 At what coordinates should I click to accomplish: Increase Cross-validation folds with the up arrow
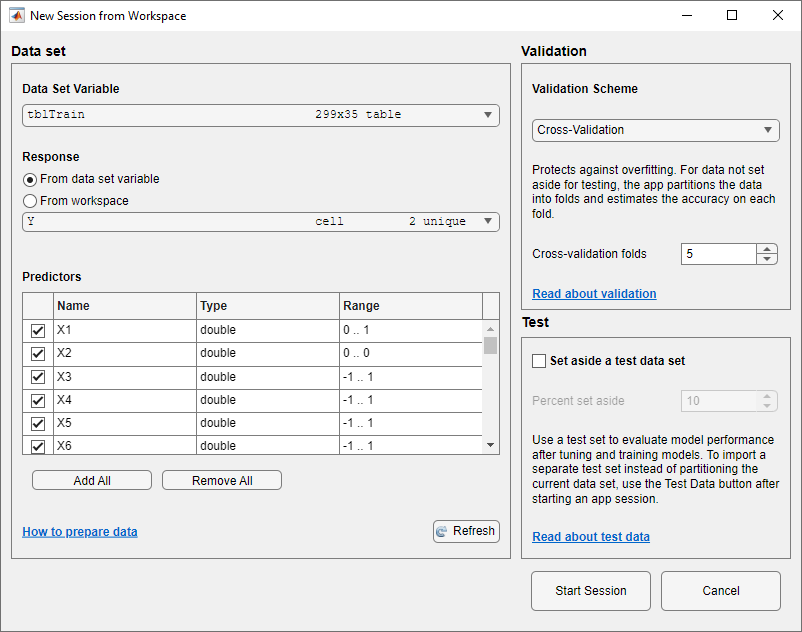767,248
